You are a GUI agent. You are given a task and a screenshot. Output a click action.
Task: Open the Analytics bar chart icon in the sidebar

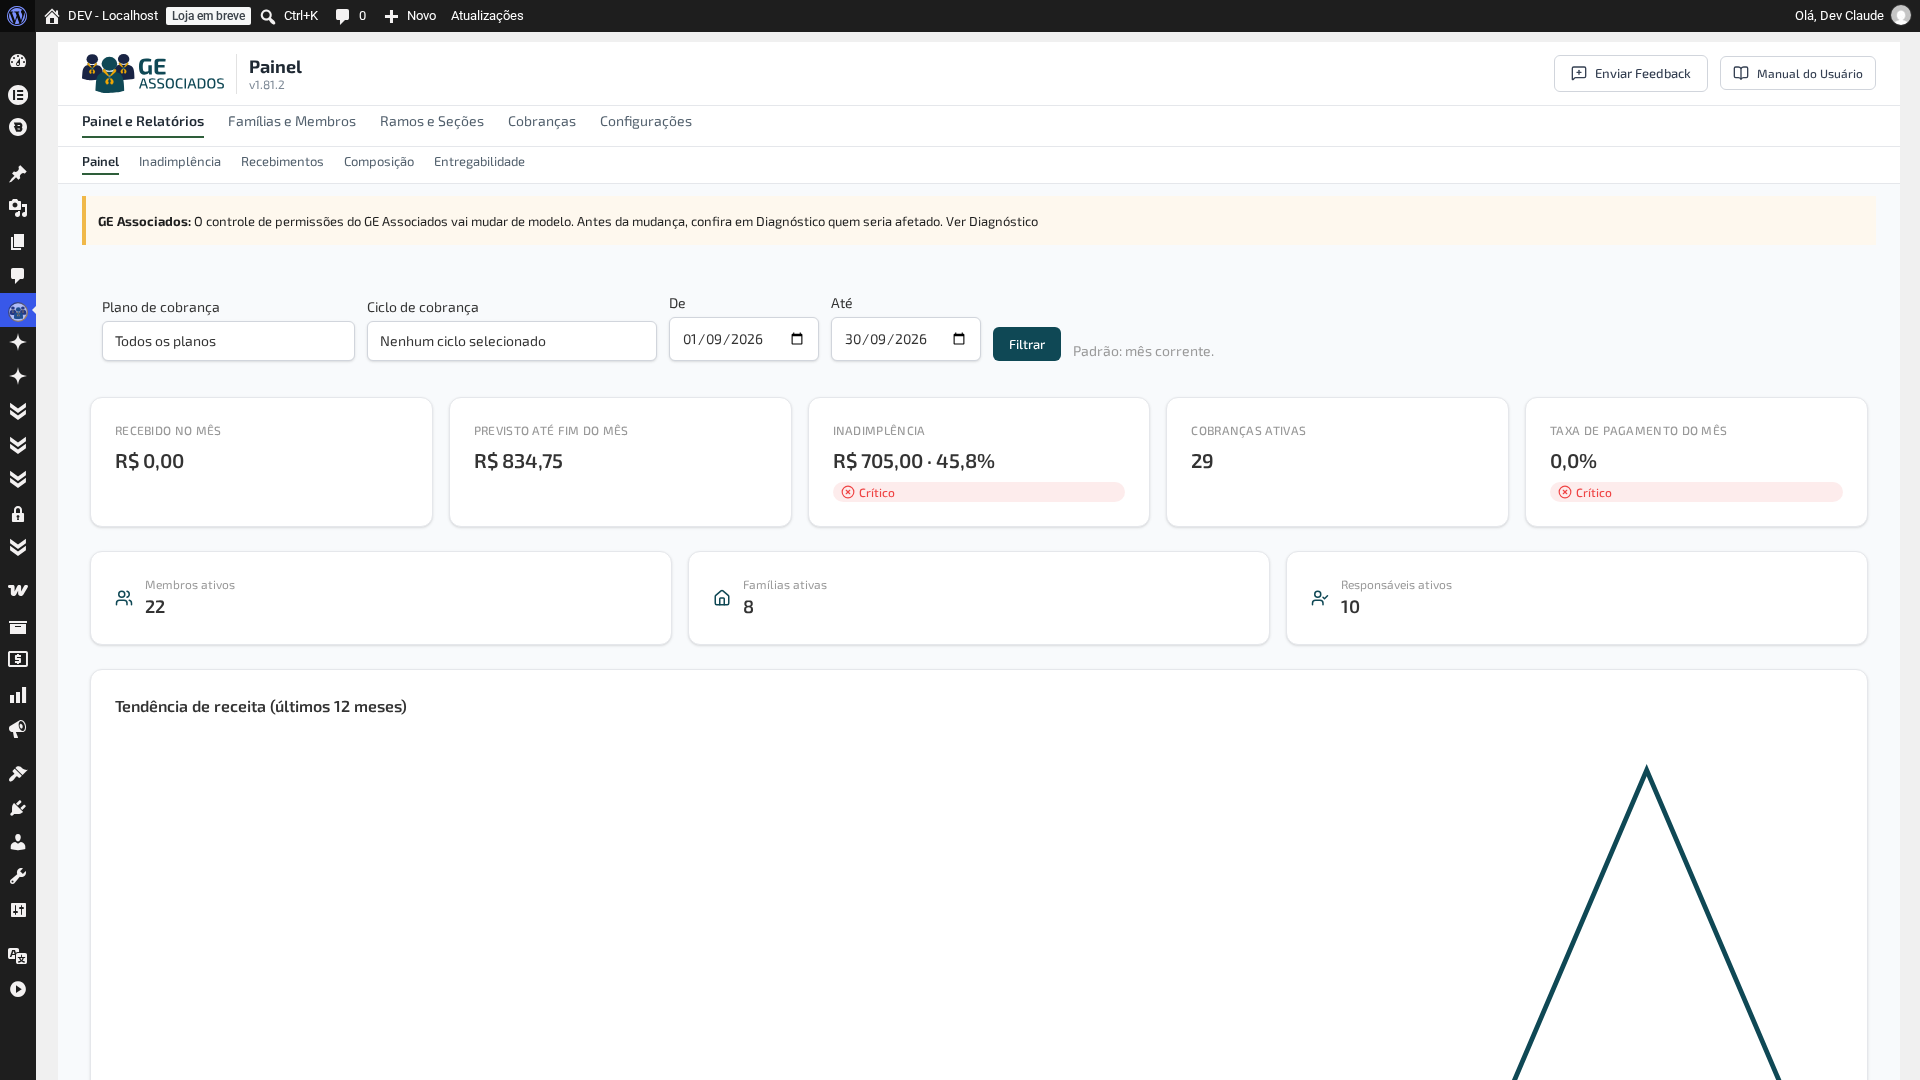pos(18,695)
